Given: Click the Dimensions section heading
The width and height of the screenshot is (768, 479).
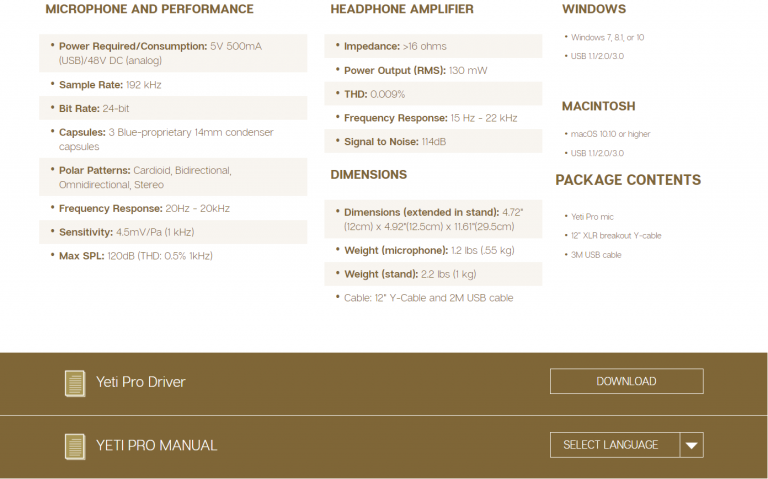Looking at the screenshot, I should (368, 175).
